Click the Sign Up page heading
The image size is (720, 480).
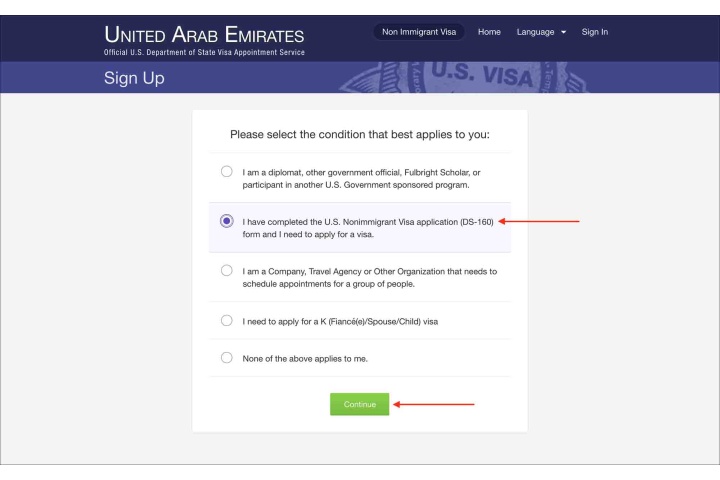[135, 78]
